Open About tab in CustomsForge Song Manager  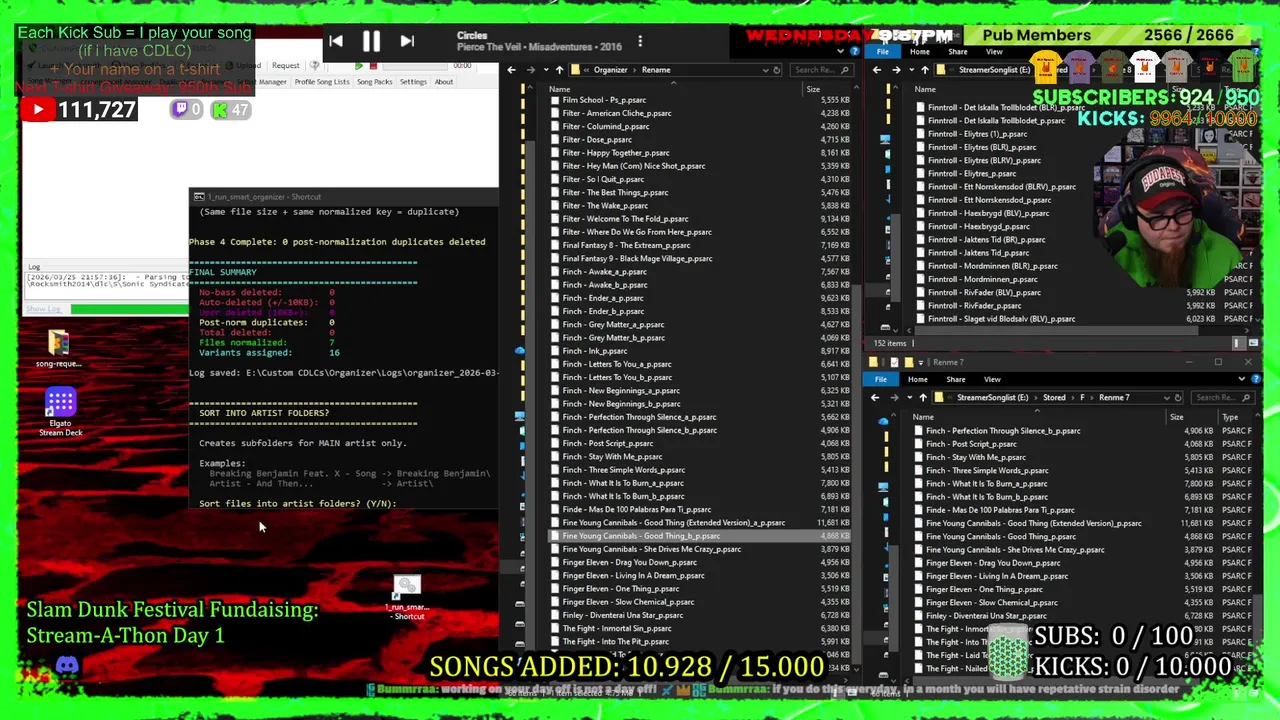click(444, 82)
